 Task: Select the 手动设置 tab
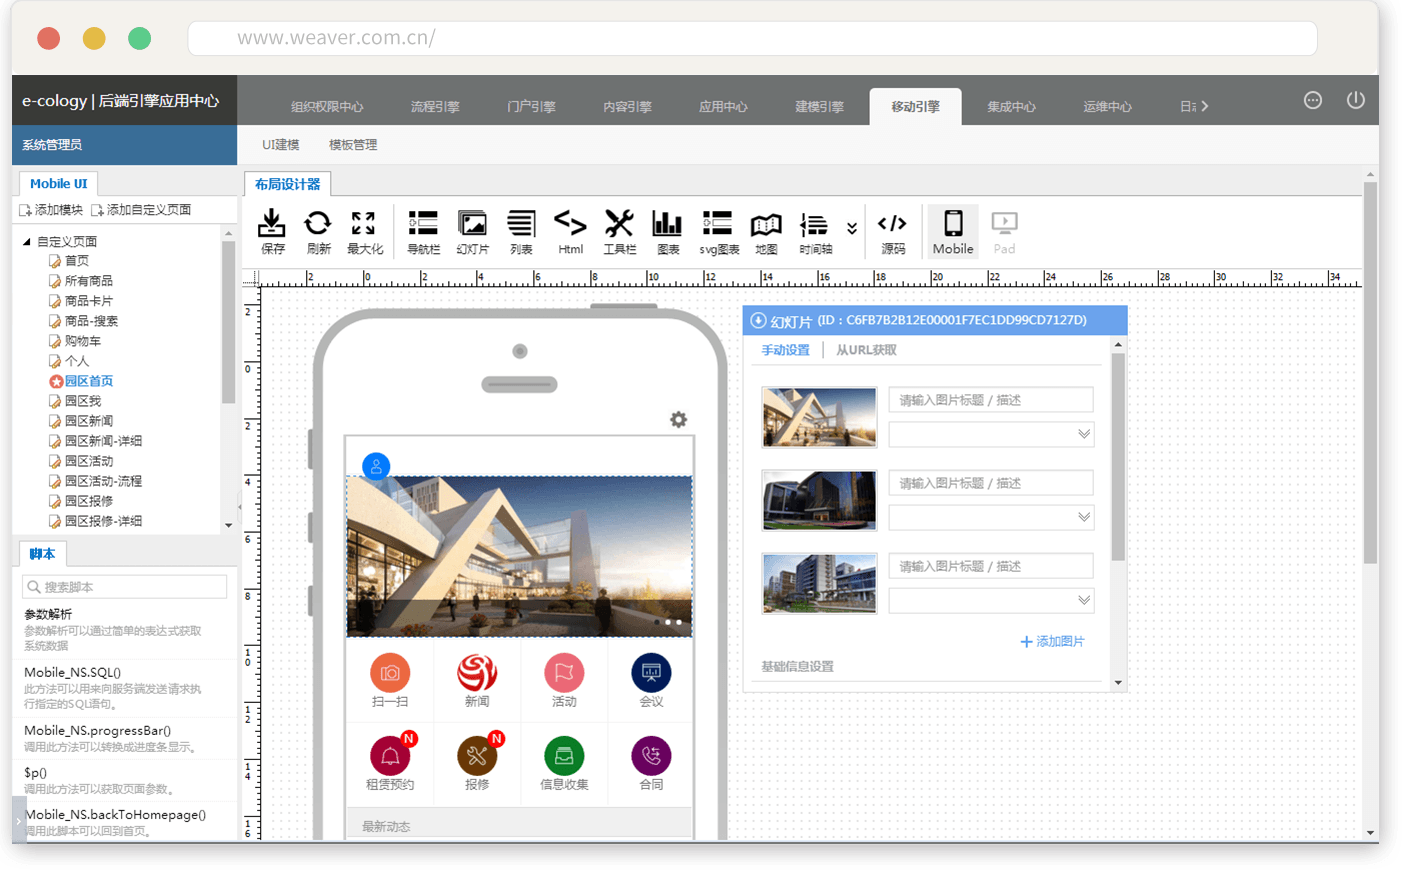786,350
